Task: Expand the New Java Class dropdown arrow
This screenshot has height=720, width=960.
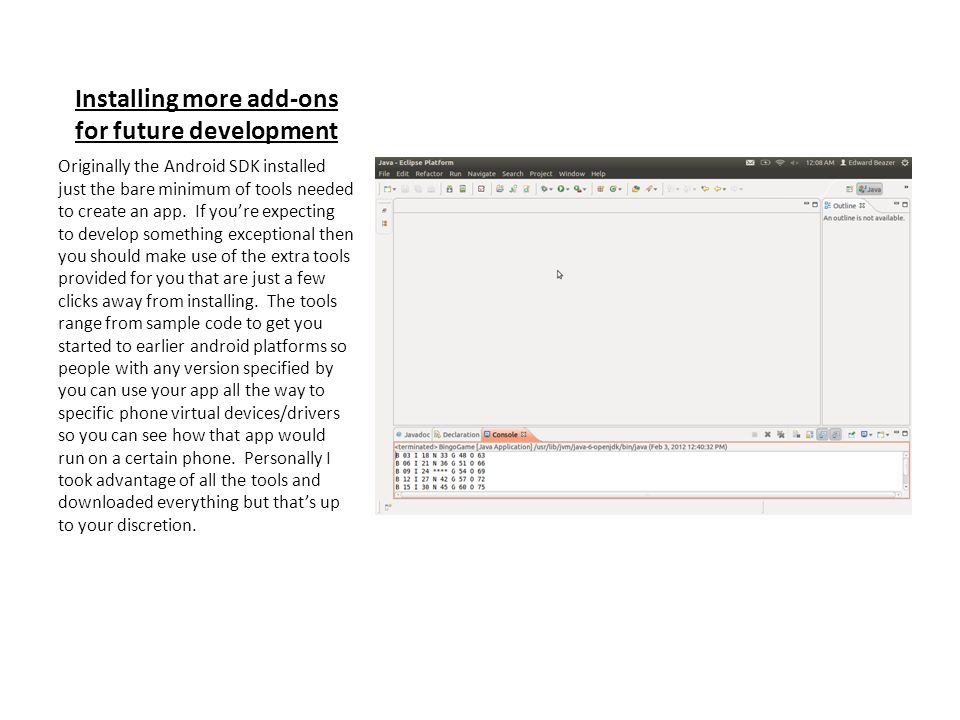Action: (620, 189)
